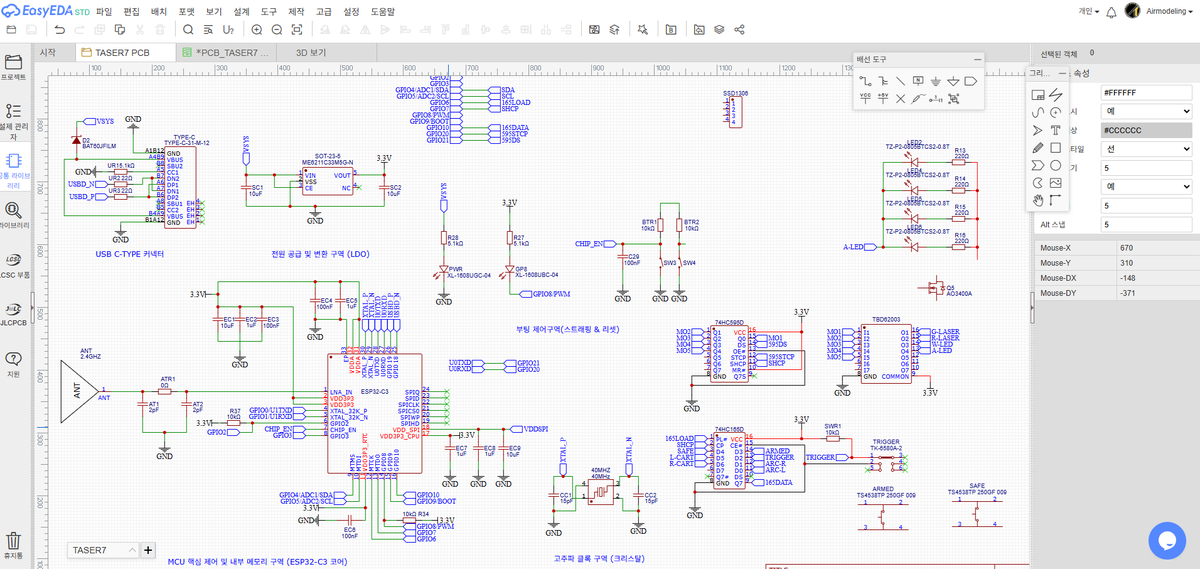The width and height of the screenshot is (1200, 569).
Task: Switch to the 시작 tab
Action: pyautogui.click(x=47, y=51)
